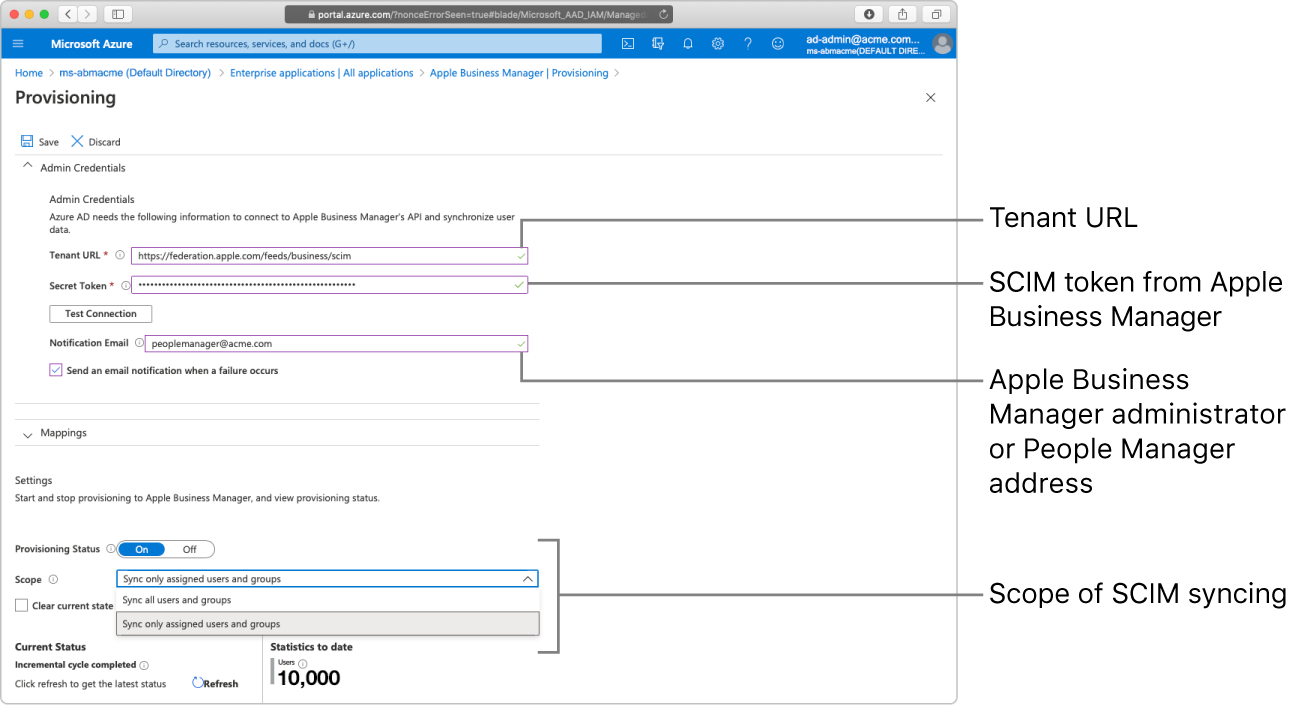This screenshot has width=1295, height=705.
Task: Open help using the question mark icon
Action: coord(747,43)
